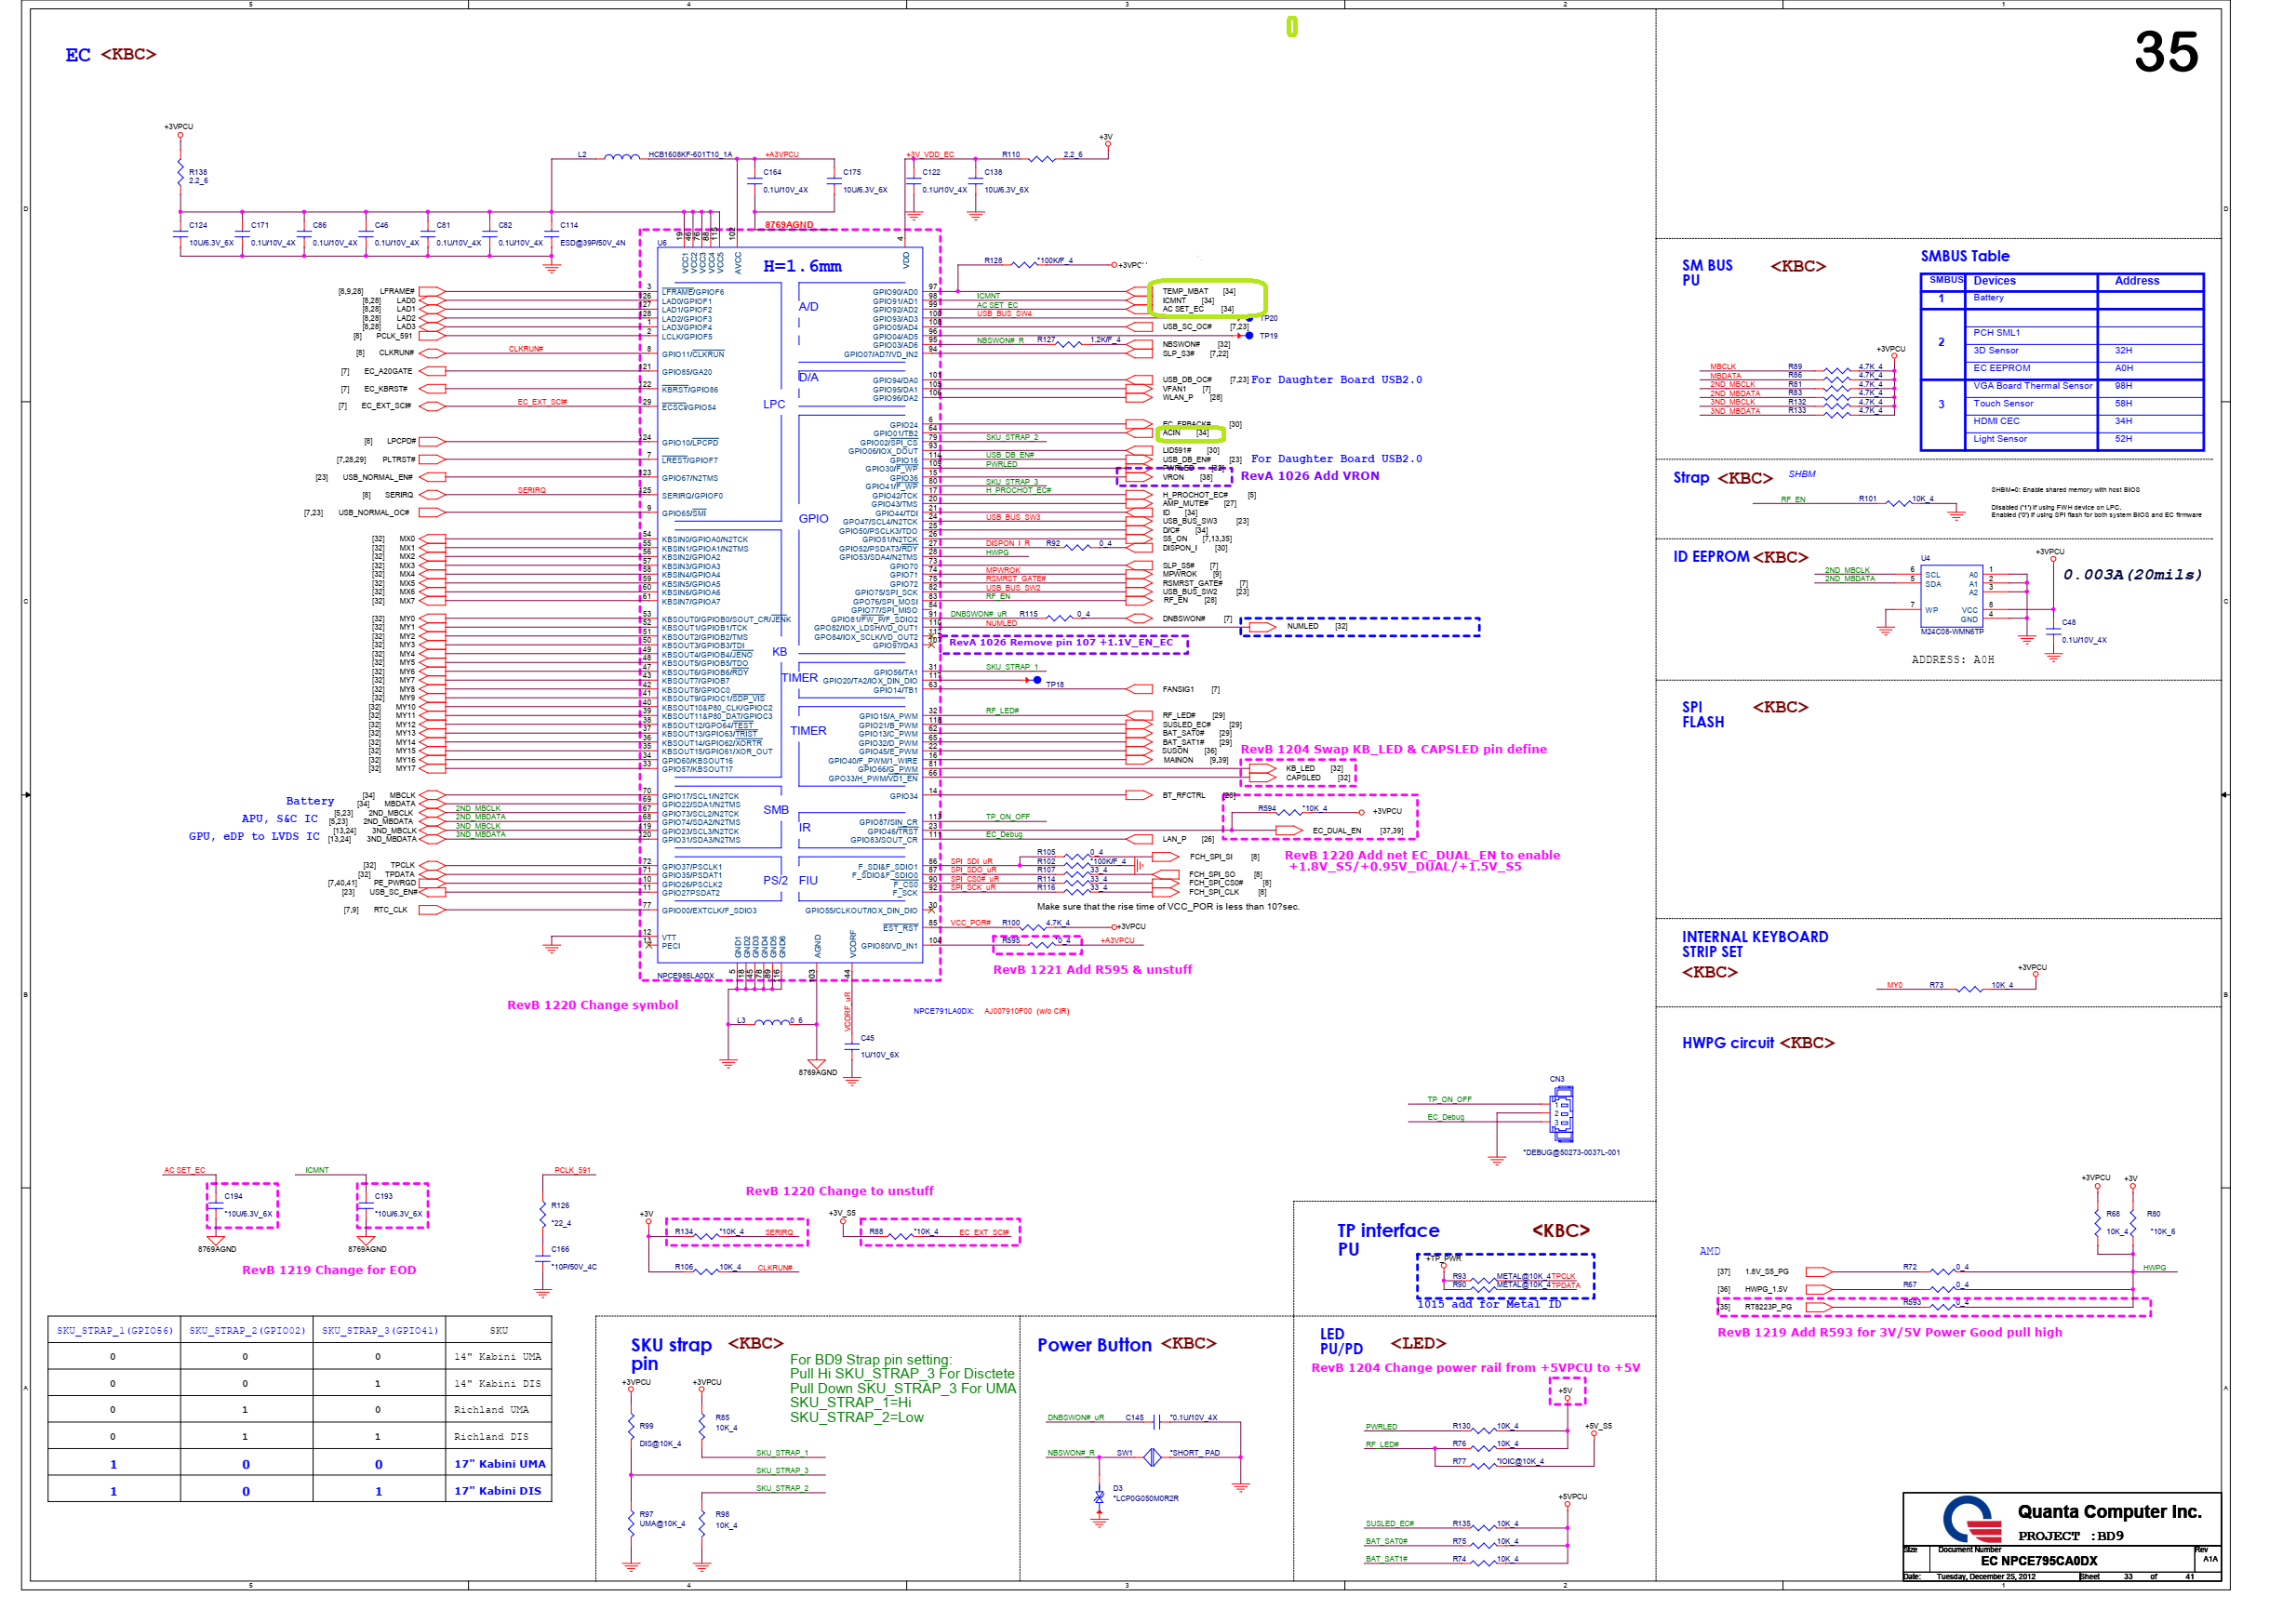Viewport: 2296px width, 1623px height.
Task: Click the EC EEPROM row in SMBUS table
Action: coord(2001,368)
